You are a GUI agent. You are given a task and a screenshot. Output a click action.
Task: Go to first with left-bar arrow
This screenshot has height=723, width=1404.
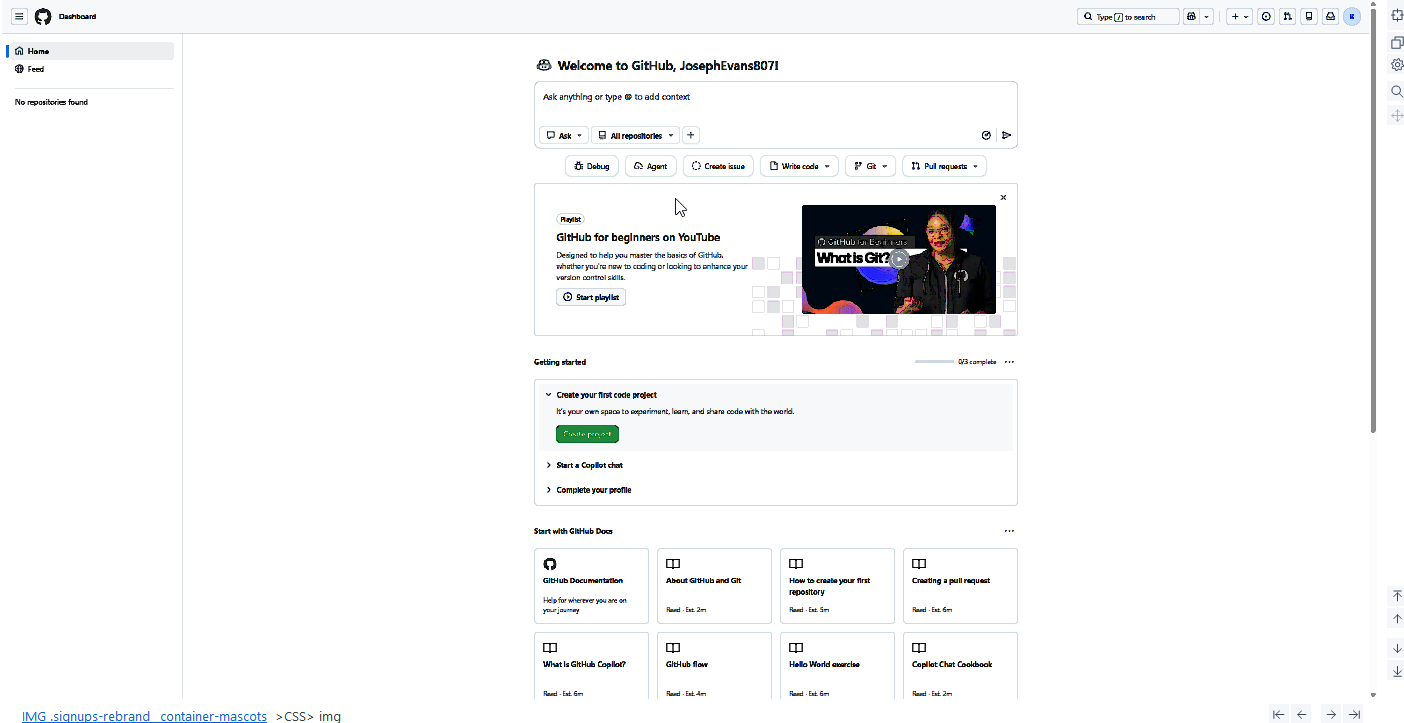[x=1278, y=714]
